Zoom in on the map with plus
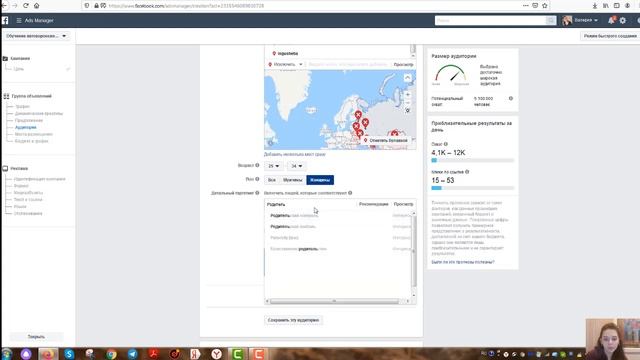Image resolution: width=640 pixels, height=360 pixels. [407, 95]
